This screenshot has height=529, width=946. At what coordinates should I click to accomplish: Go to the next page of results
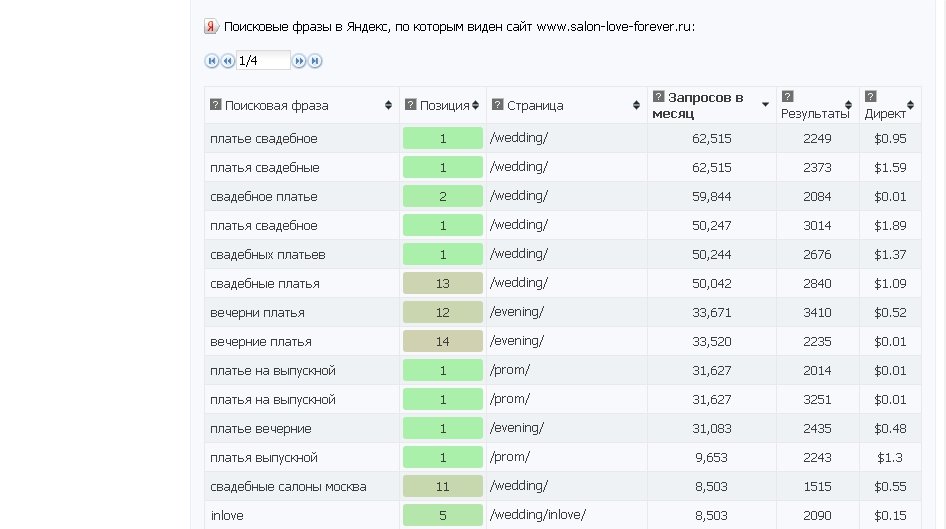coord(299,61)
